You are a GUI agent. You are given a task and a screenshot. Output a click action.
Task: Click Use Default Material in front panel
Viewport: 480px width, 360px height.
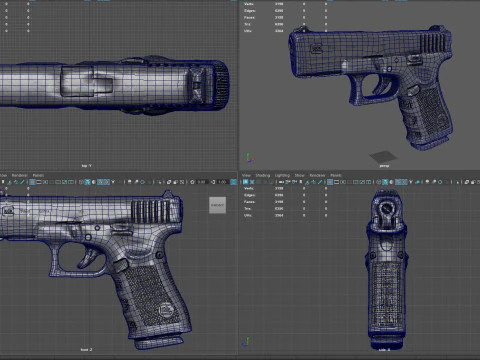click(94, 182)
